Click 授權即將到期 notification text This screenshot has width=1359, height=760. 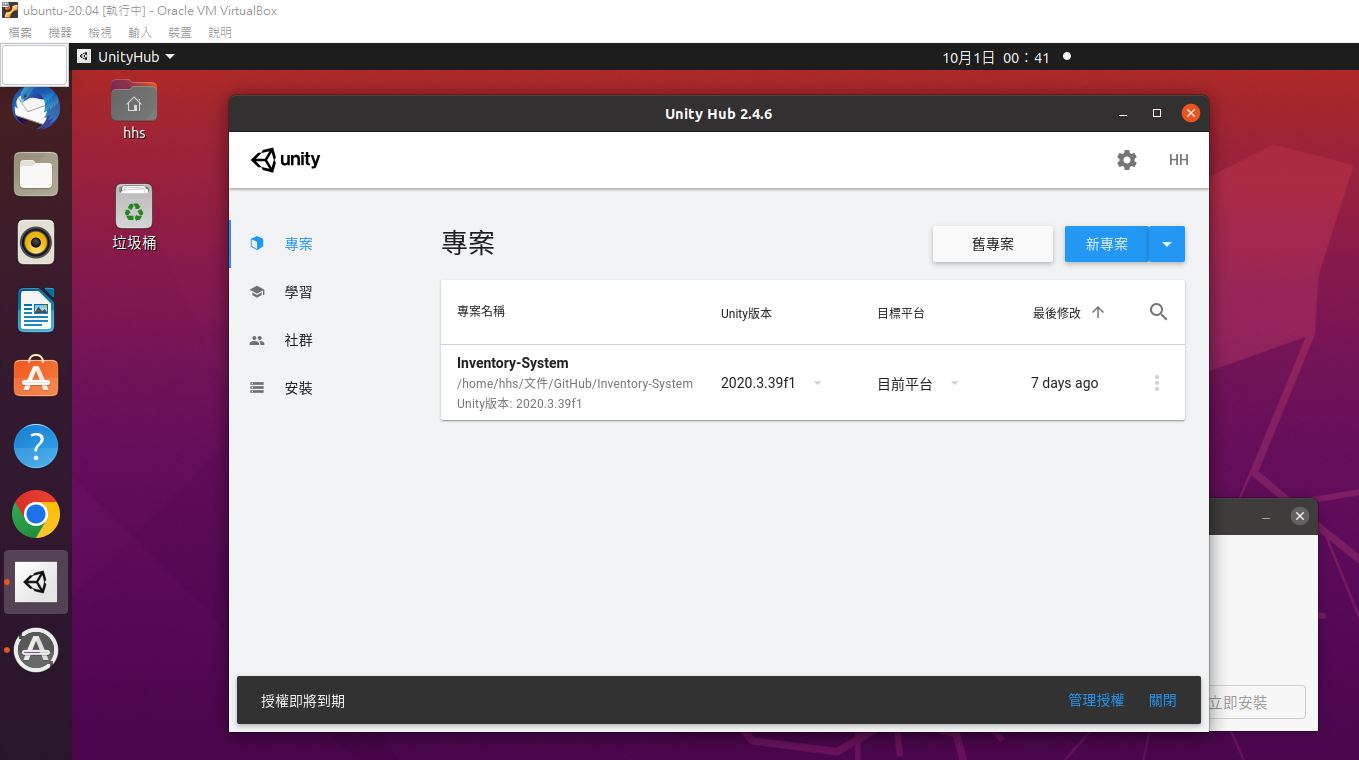[303, 701]
